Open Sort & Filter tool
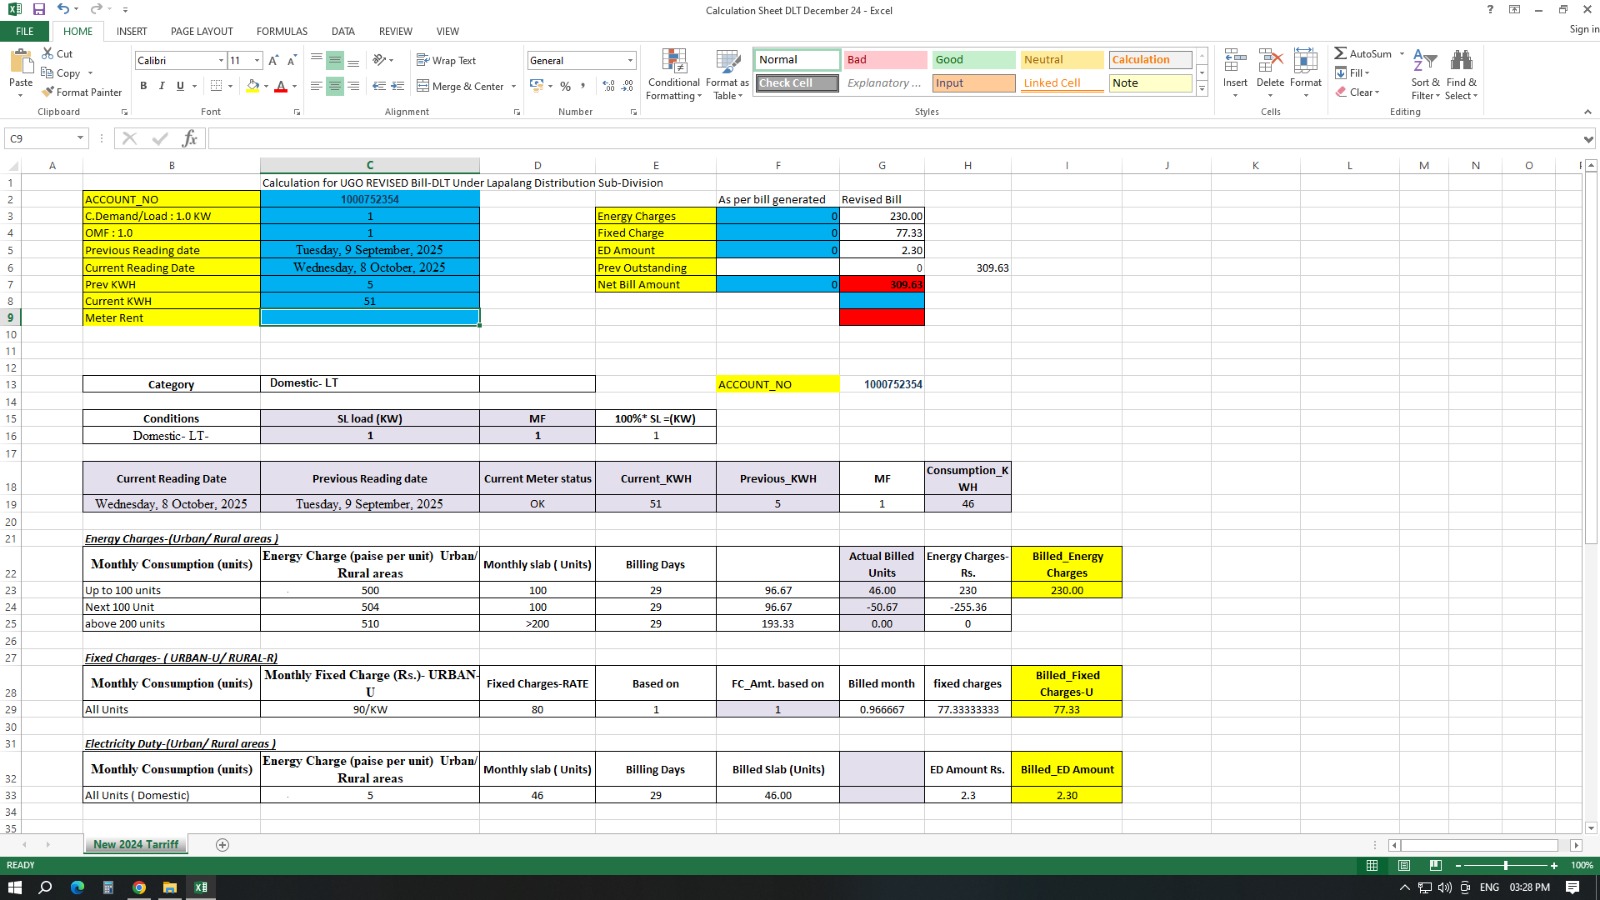1600x900 pixels. coord(1425,75)
